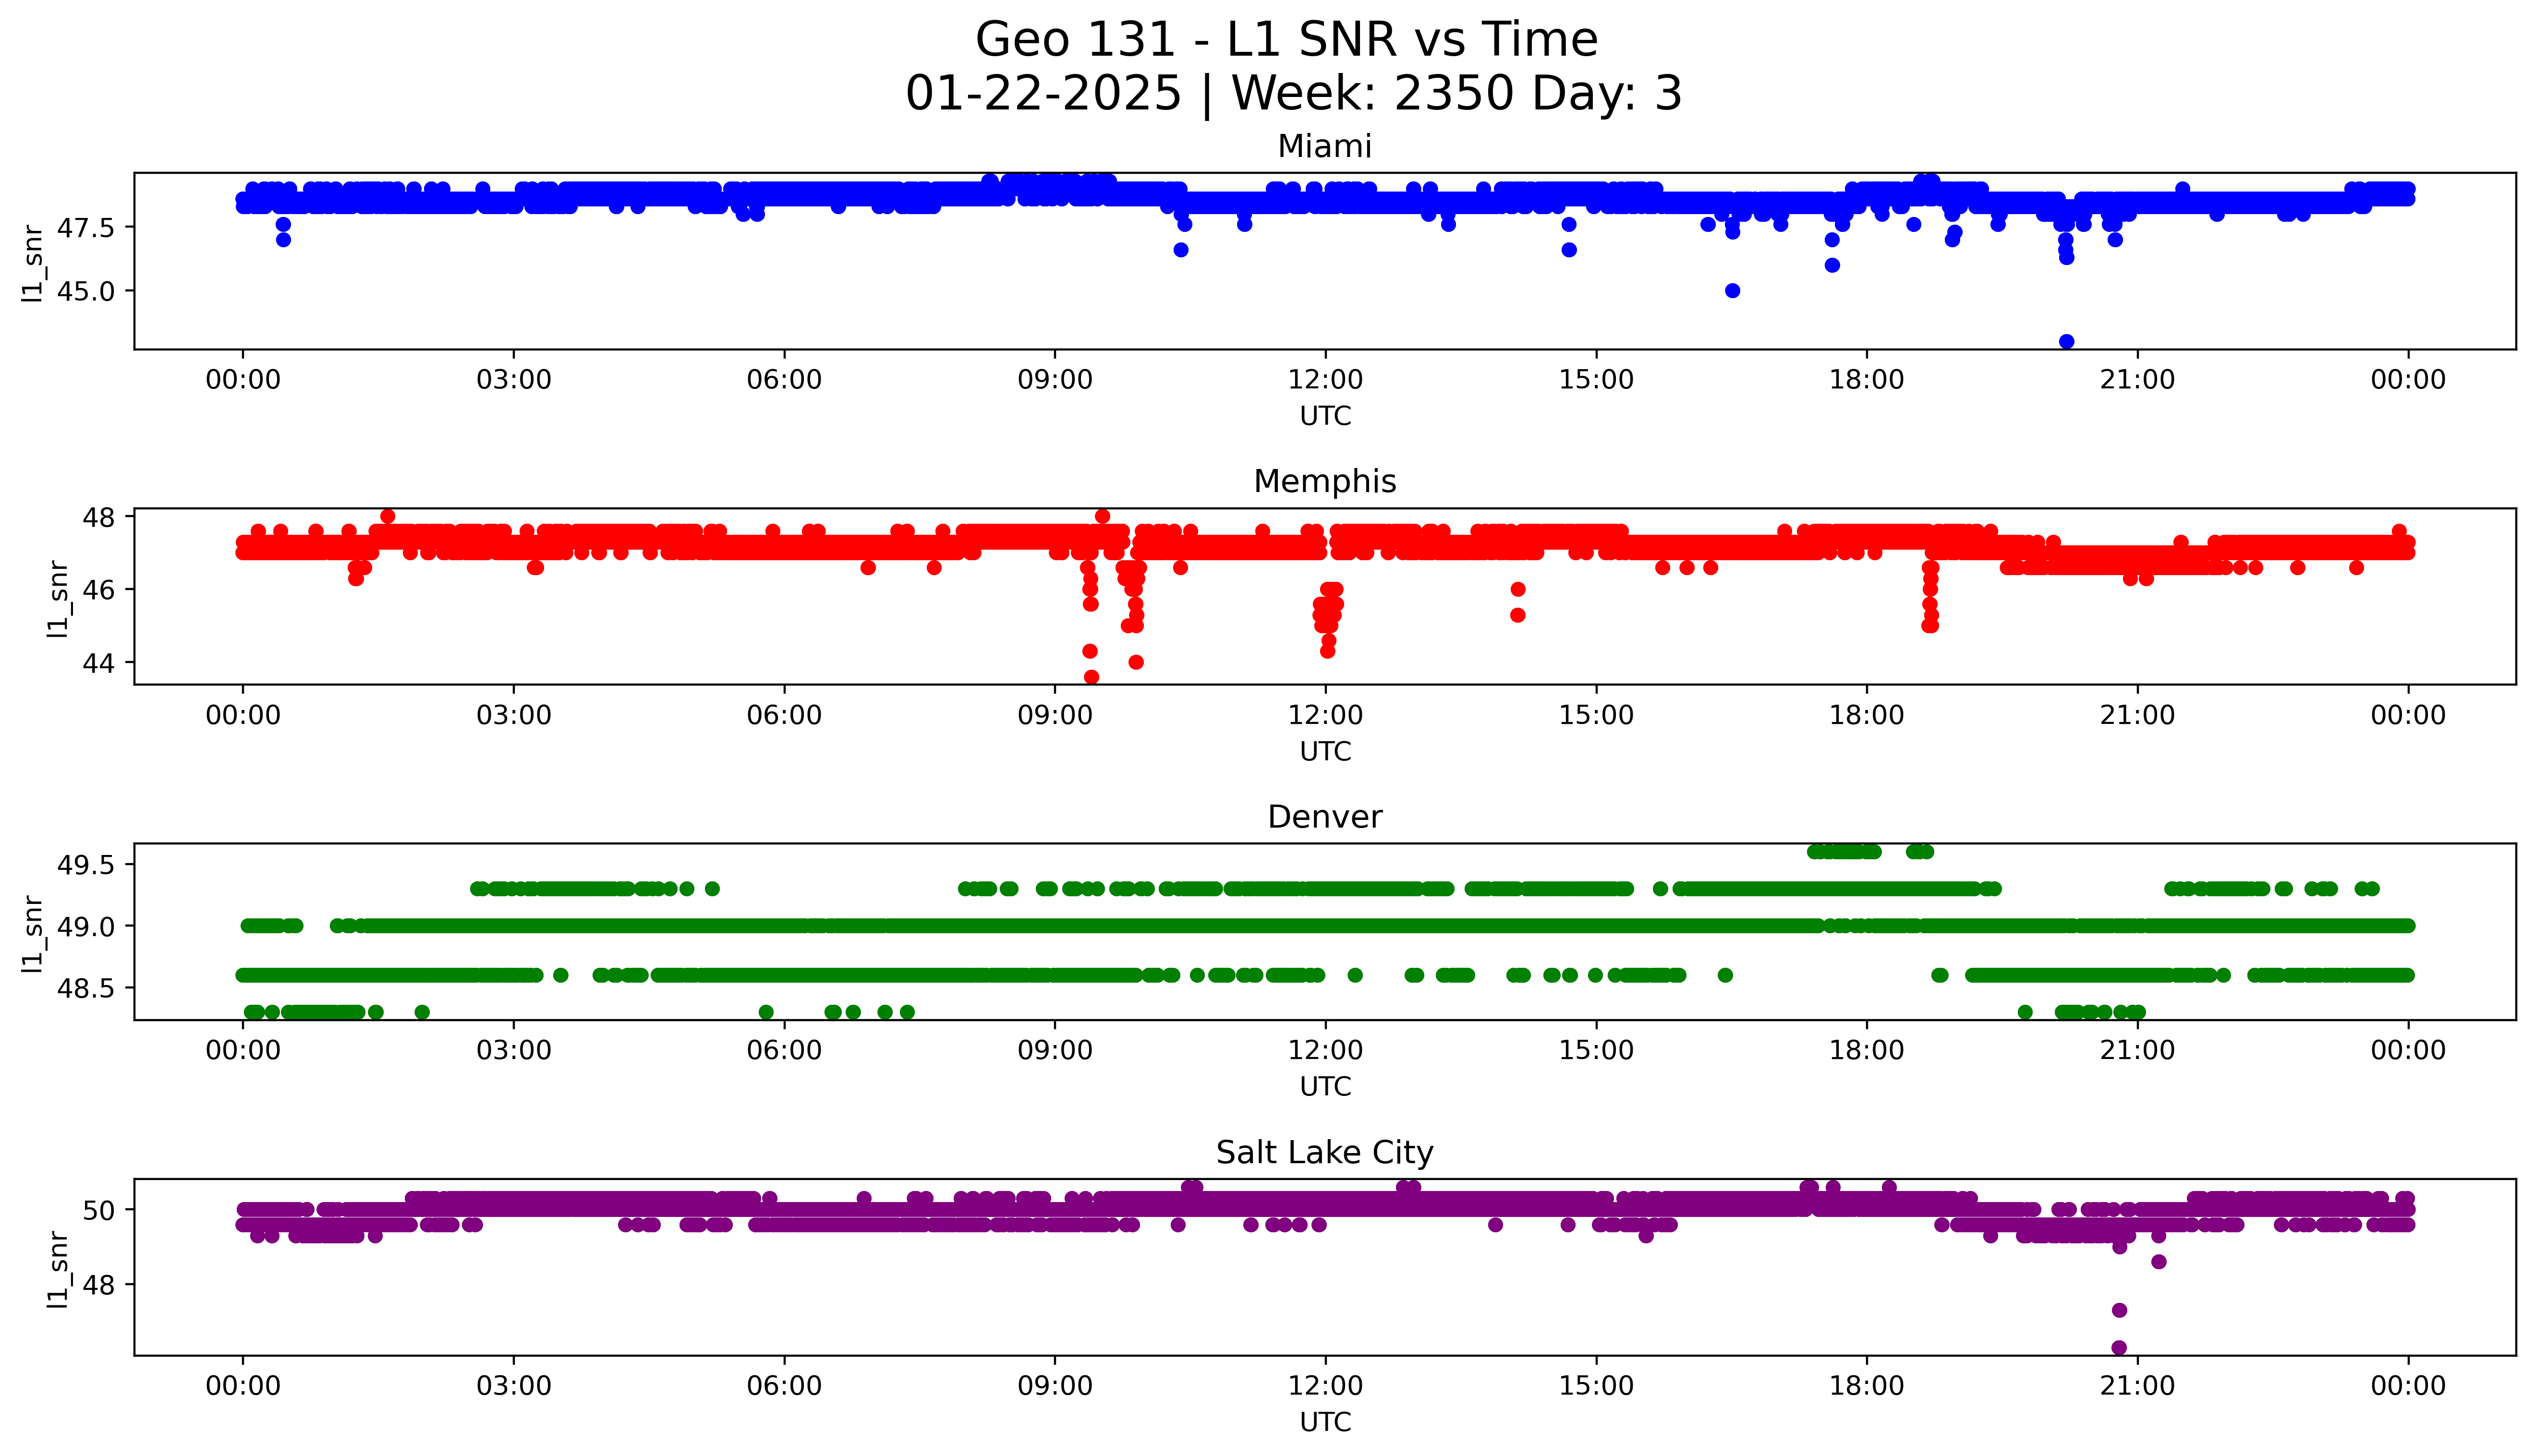Viewport: 2535px width, 1456px height.
Task: Click the lowest blue outlier point in Miami plot
Action: tap(2066, 342)
